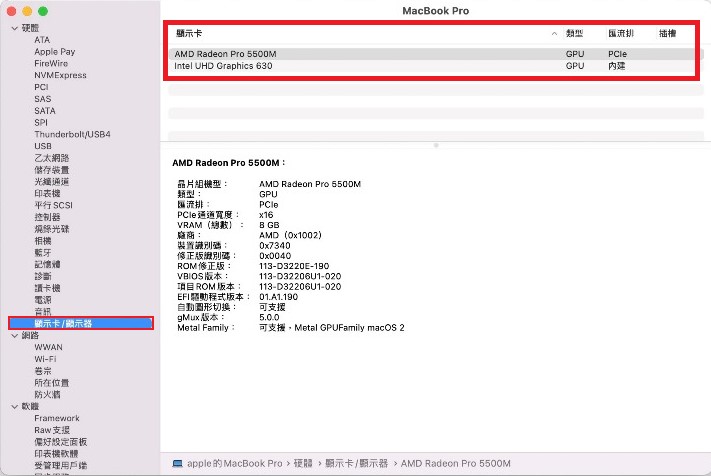The image size is (711, 476).
Task: Open Thunderbolt/USB4 in the sidebar
Action: (73, 134)
